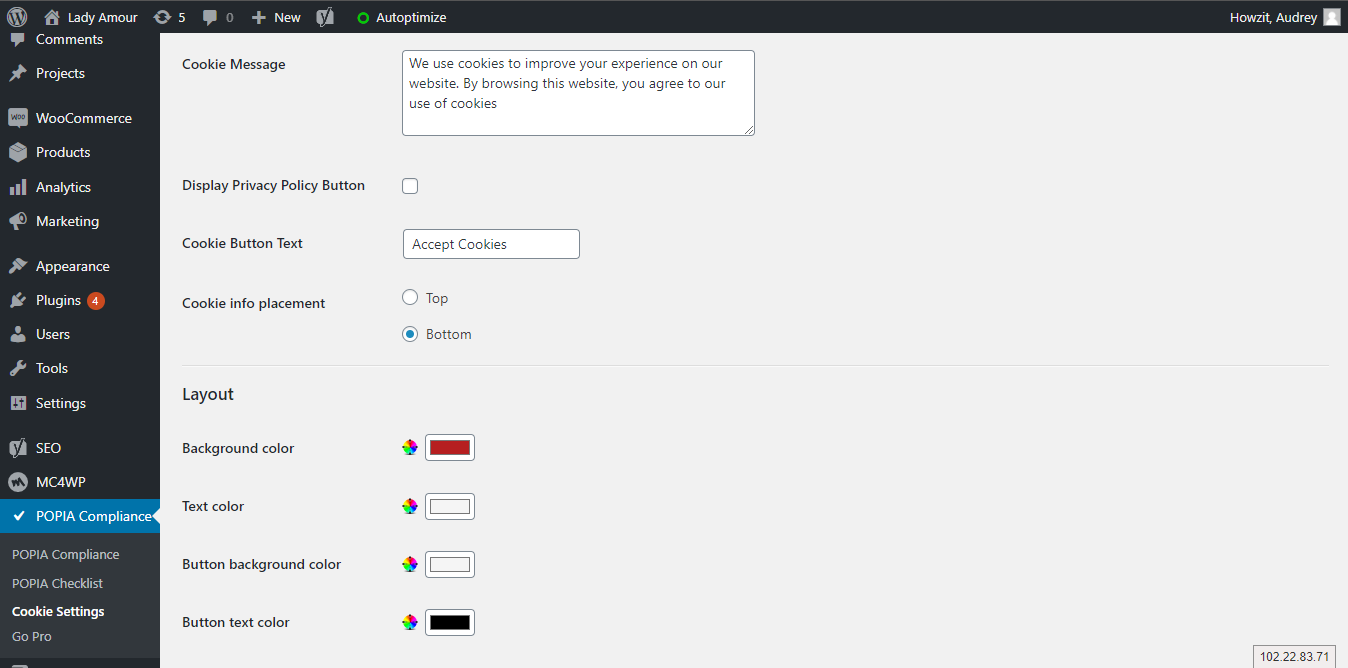Click color wheel icon beside Text color
The image size is (1348, 668).
410,506
